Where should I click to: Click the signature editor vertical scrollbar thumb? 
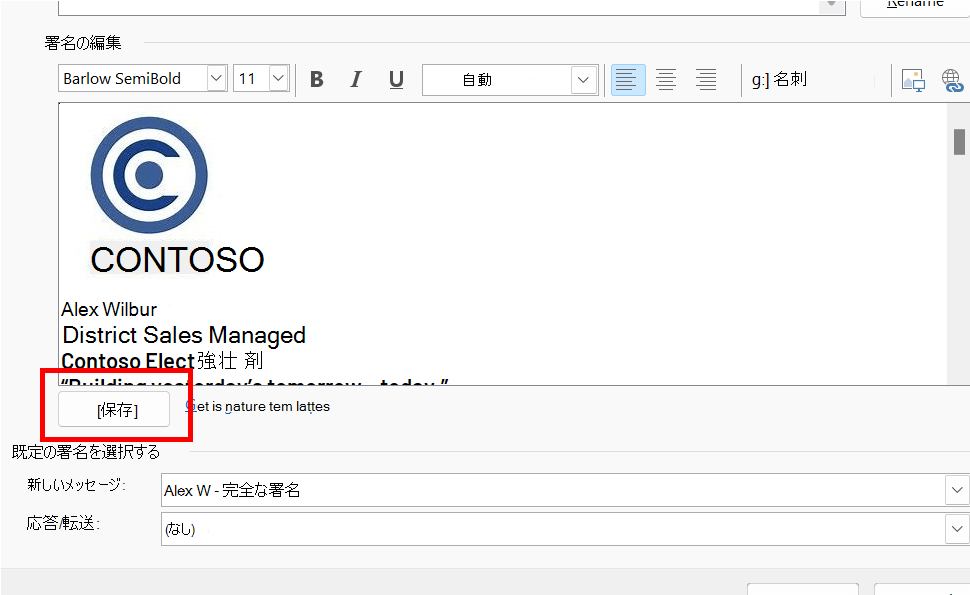(x=959, y=142)
